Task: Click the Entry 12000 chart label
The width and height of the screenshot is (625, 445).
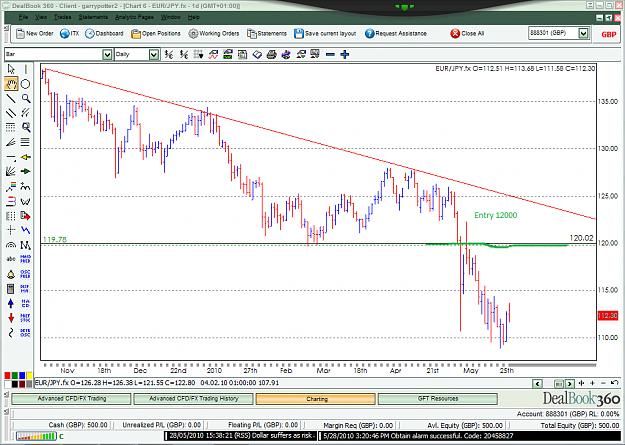Action: [x=495, y=215]
